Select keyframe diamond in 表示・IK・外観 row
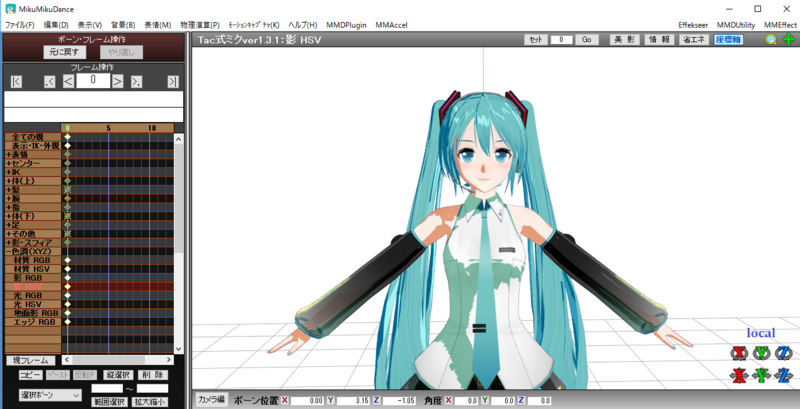Screen dimensions: 800x409 [x=67, y=145]
